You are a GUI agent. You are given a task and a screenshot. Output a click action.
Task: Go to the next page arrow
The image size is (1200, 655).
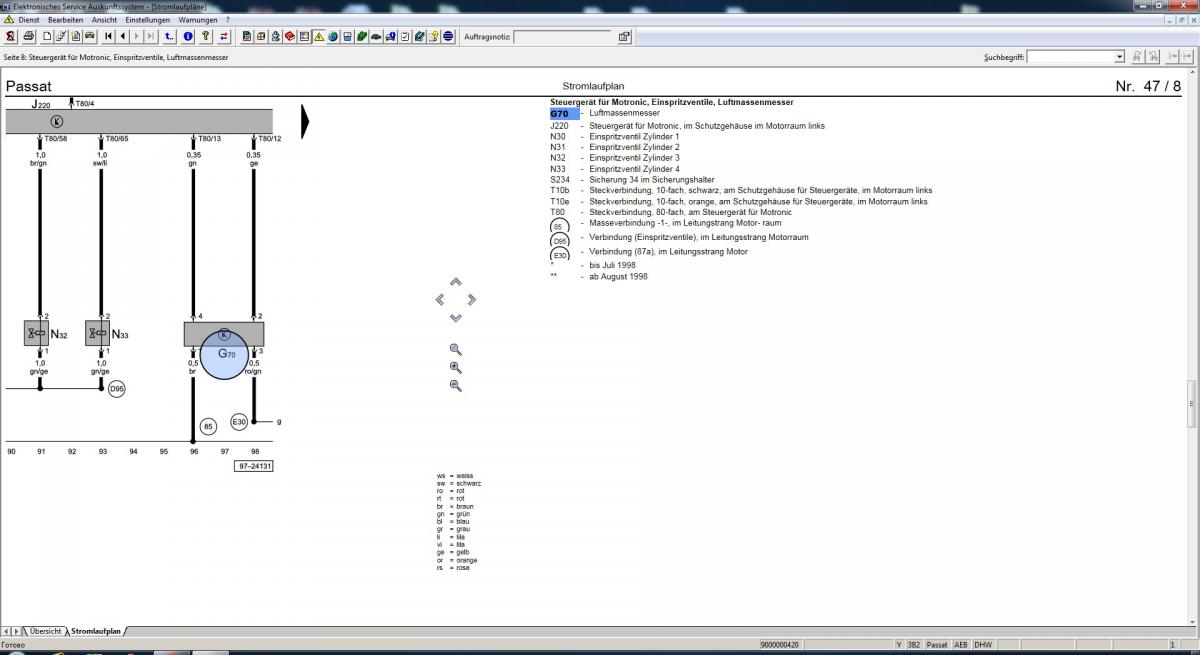(137, 37)
